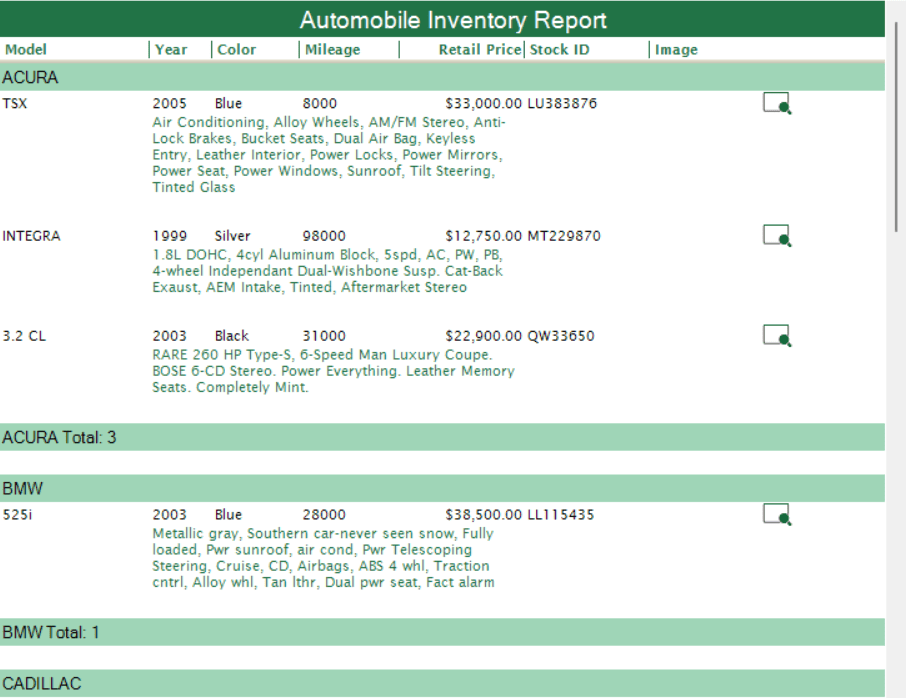
Task: Click mileage value 28000
Action: 324,514
